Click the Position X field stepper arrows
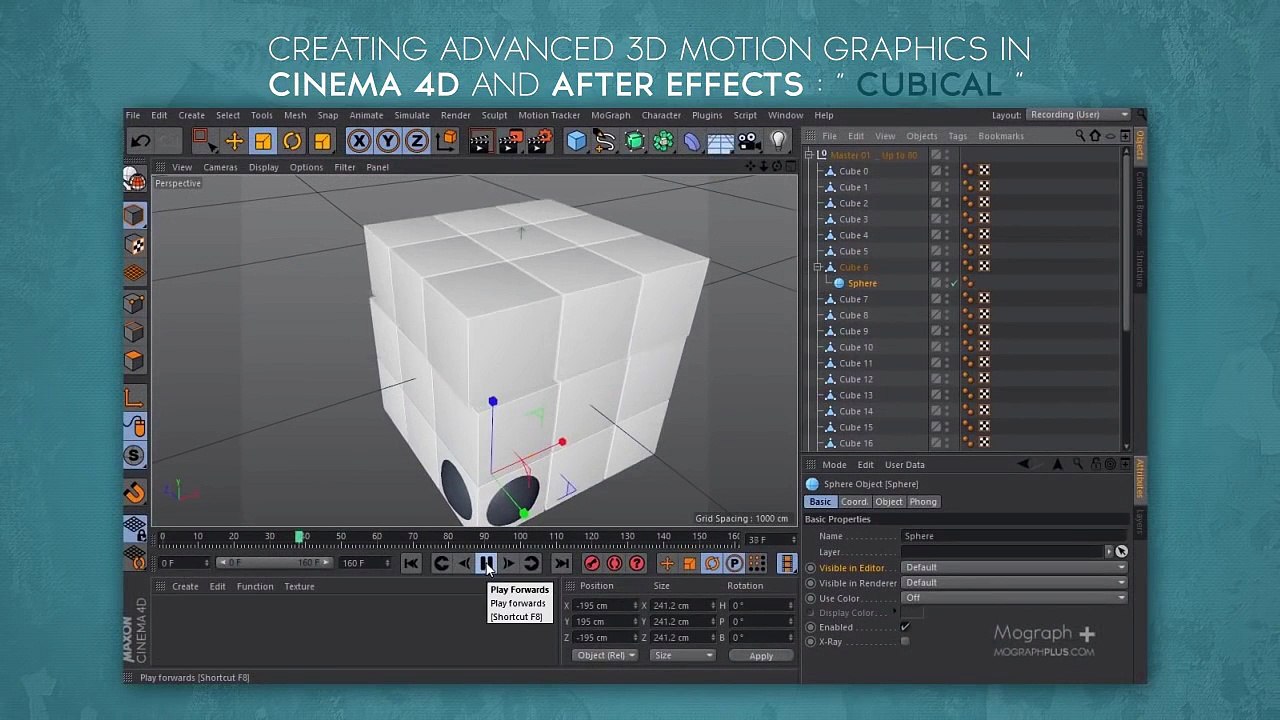Viewport: 1280px width, 720px height. [x=634, y=605]
